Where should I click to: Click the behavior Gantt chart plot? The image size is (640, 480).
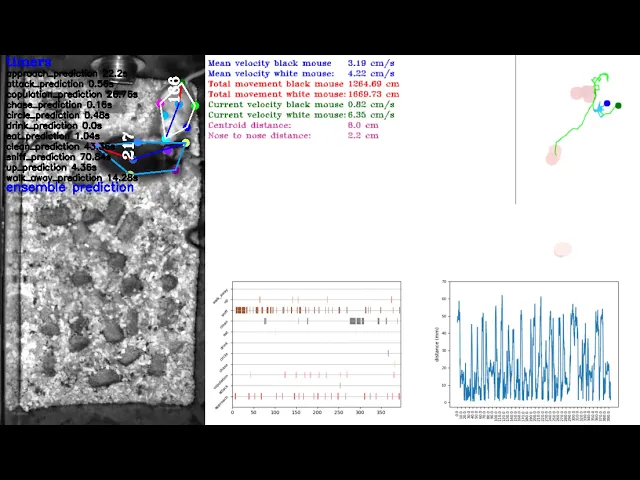(316, 344)
